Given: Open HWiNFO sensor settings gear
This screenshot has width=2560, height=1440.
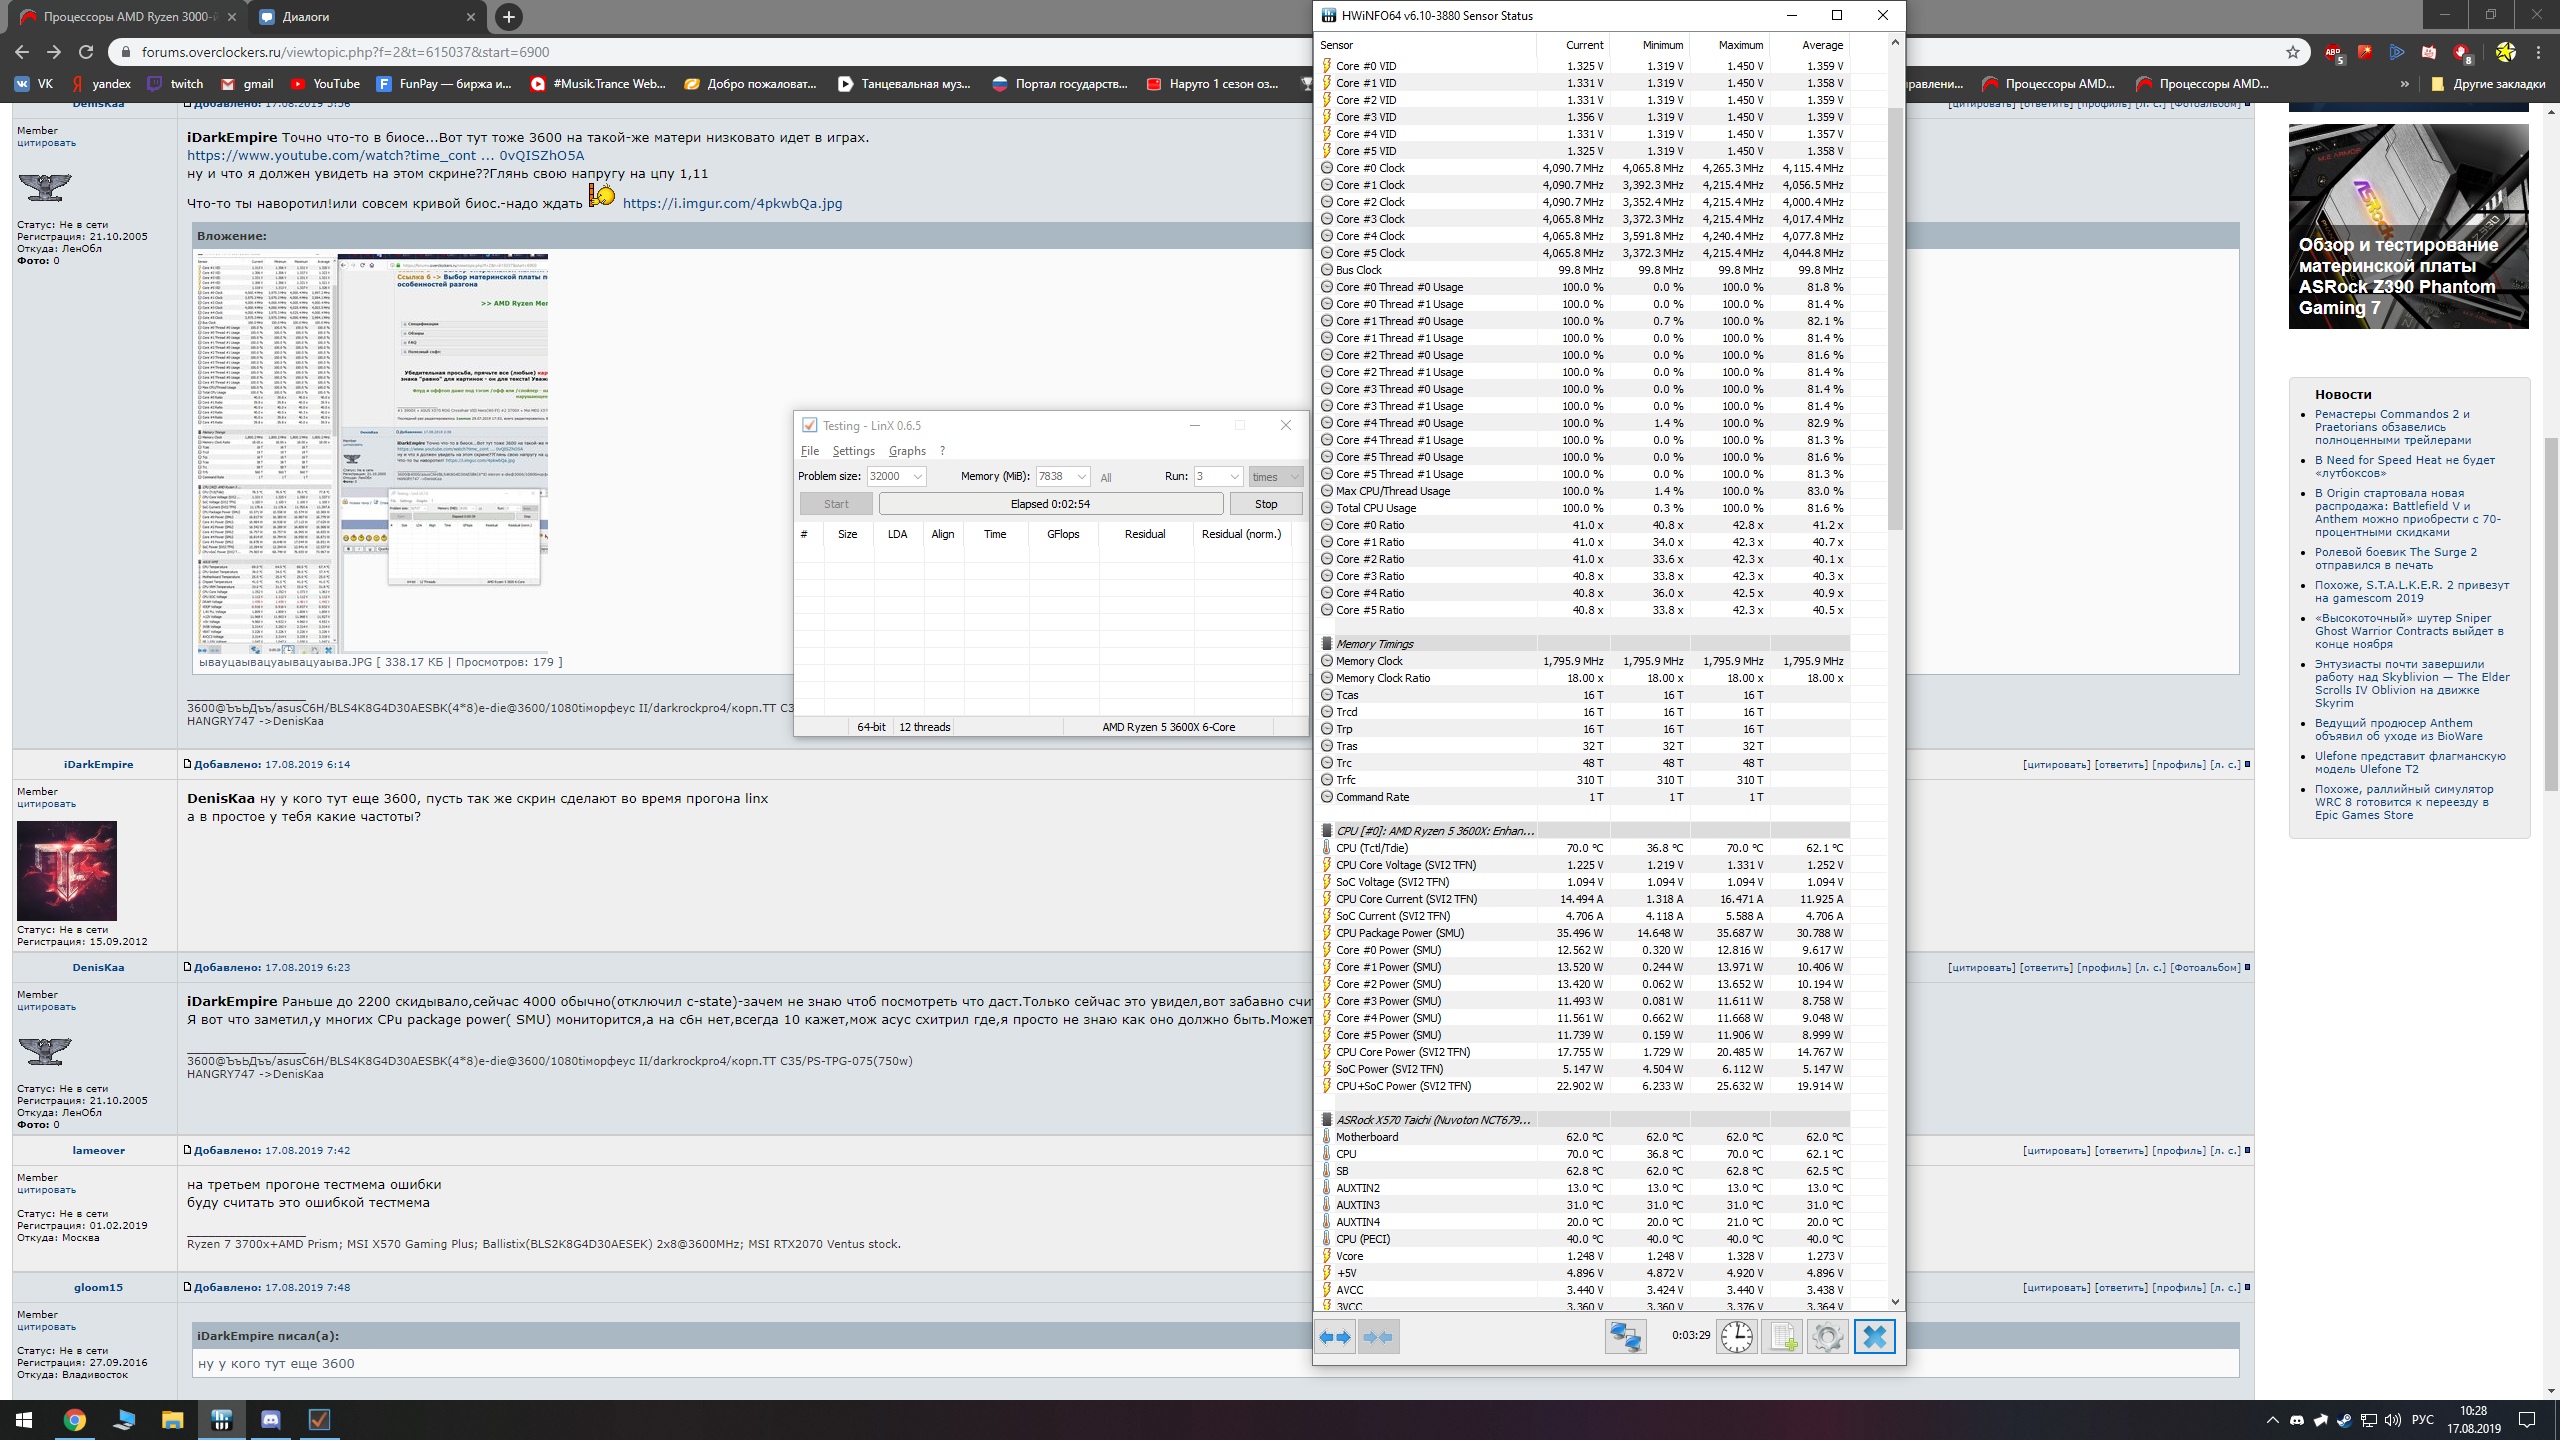Looking at the screenshot, I should point(1827,1337).
